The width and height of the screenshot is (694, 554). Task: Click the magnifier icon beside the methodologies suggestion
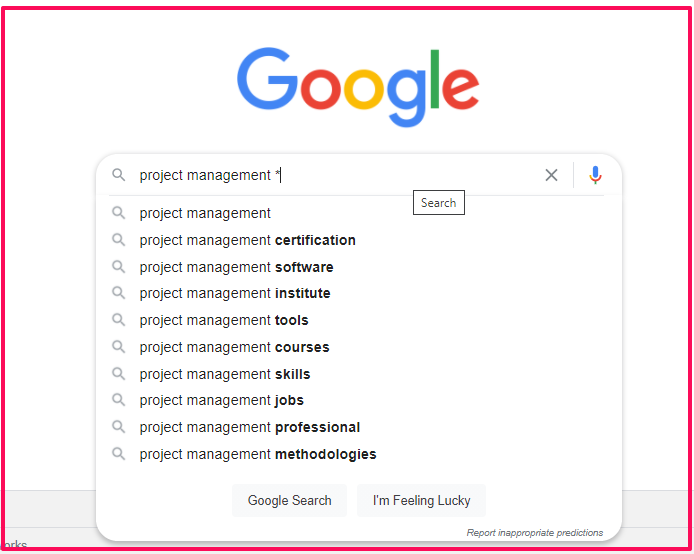119,454
